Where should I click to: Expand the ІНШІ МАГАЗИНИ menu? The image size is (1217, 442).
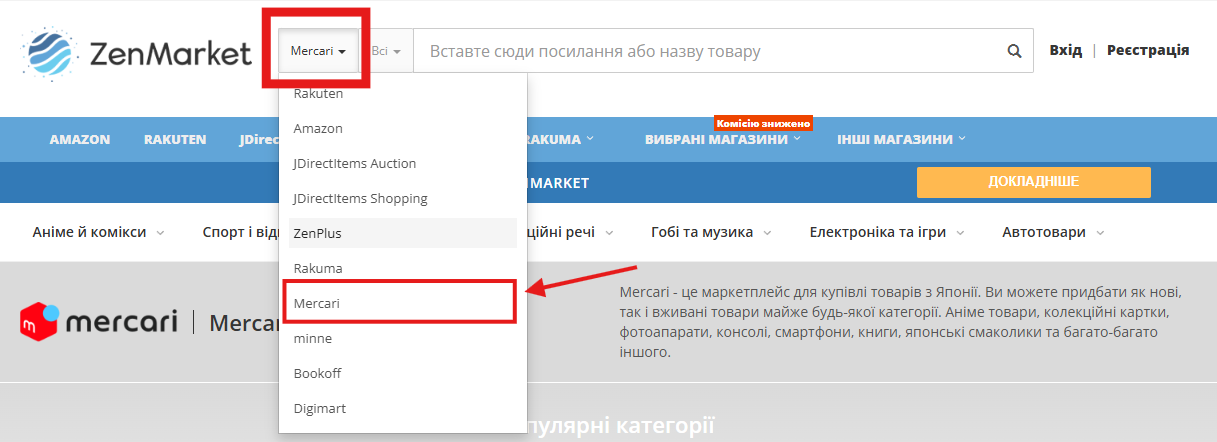(902, 139)
